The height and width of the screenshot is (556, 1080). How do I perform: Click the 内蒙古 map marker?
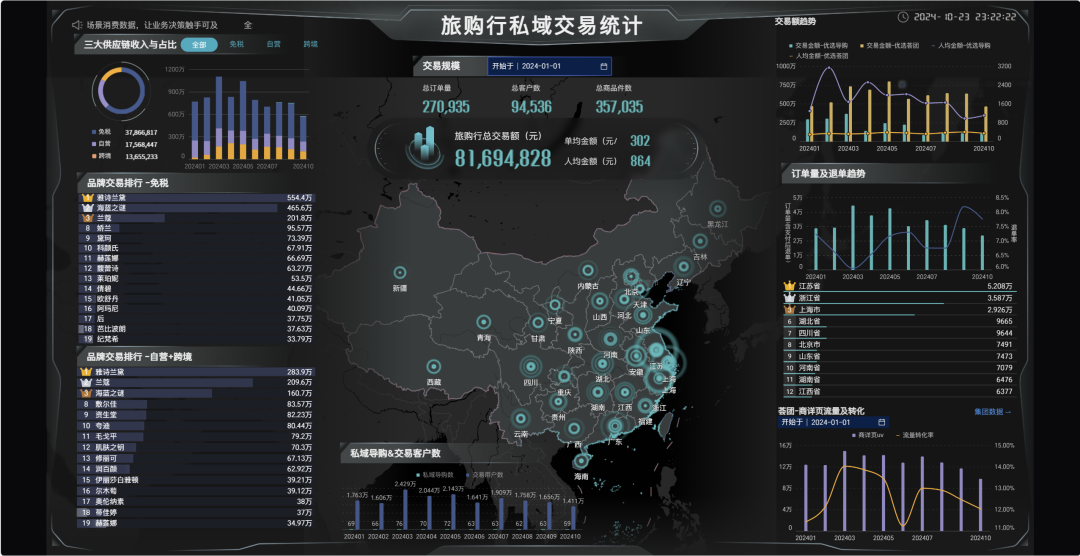pyautogui.click(x=588, y=270)
